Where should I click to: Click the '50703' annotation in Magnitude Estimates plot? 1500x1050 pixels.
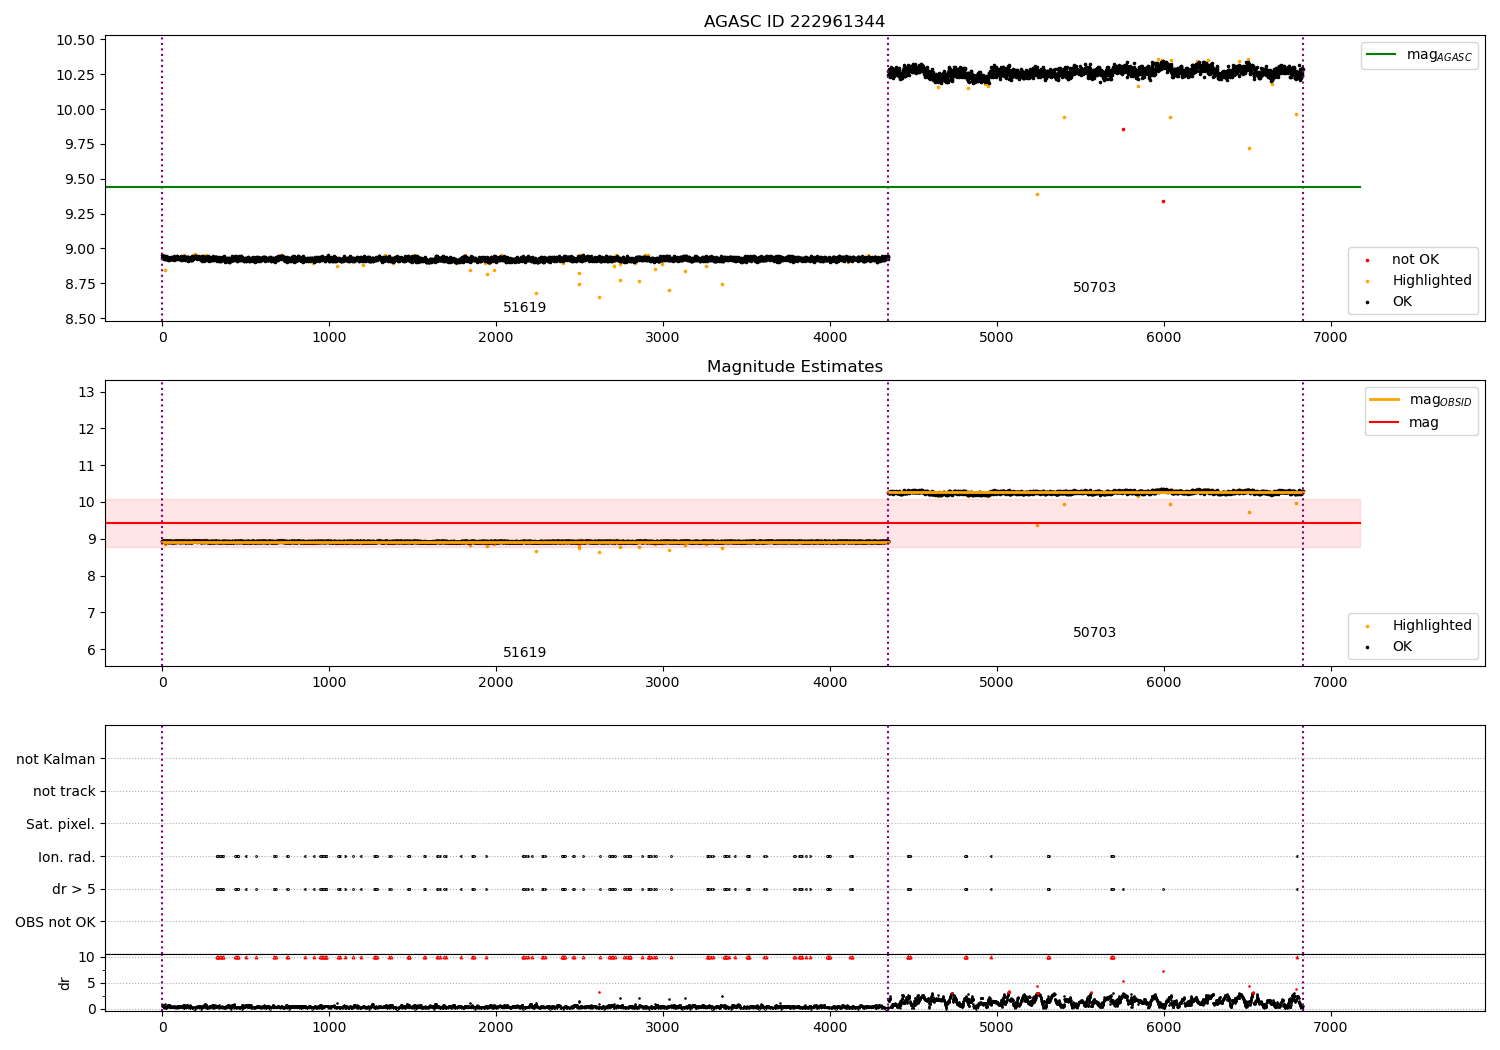coord(1094,633)
